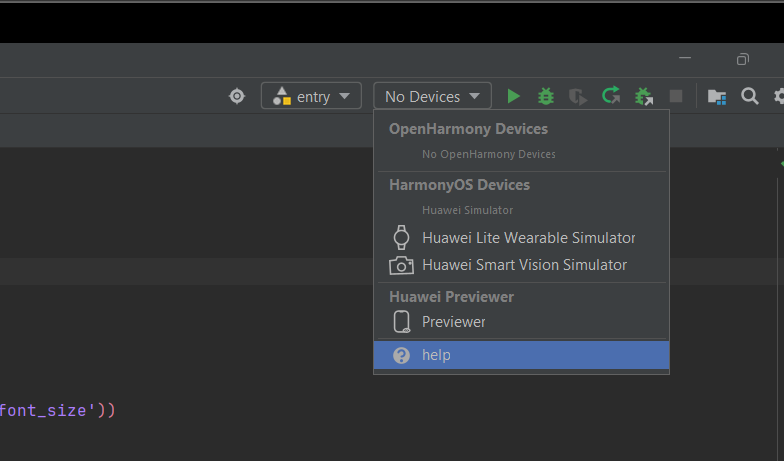Click the help menu entry
The width and height of the screenshot is (784, 461).
pos(522,355)
